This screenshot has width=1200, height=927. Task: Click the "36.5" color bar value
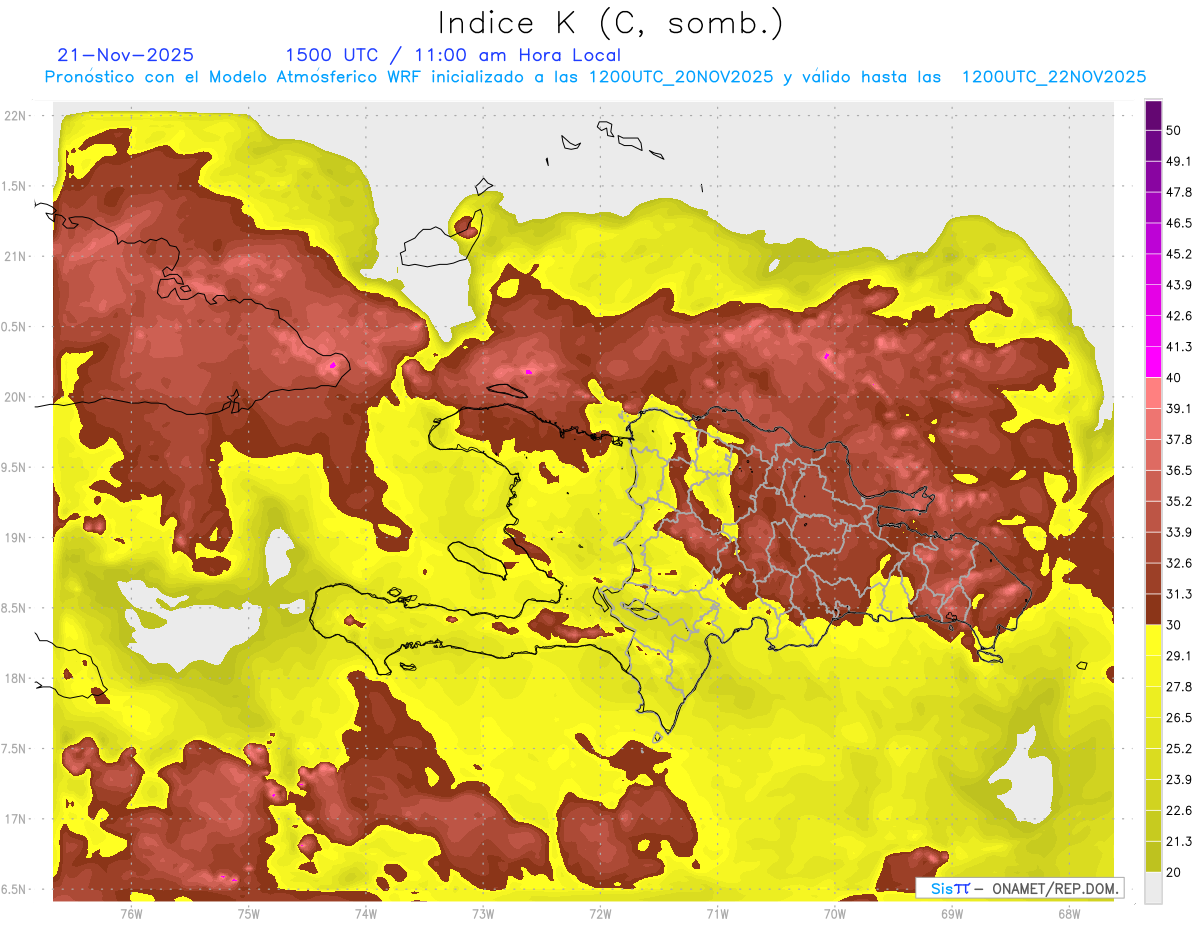(x=1179, y=471)
